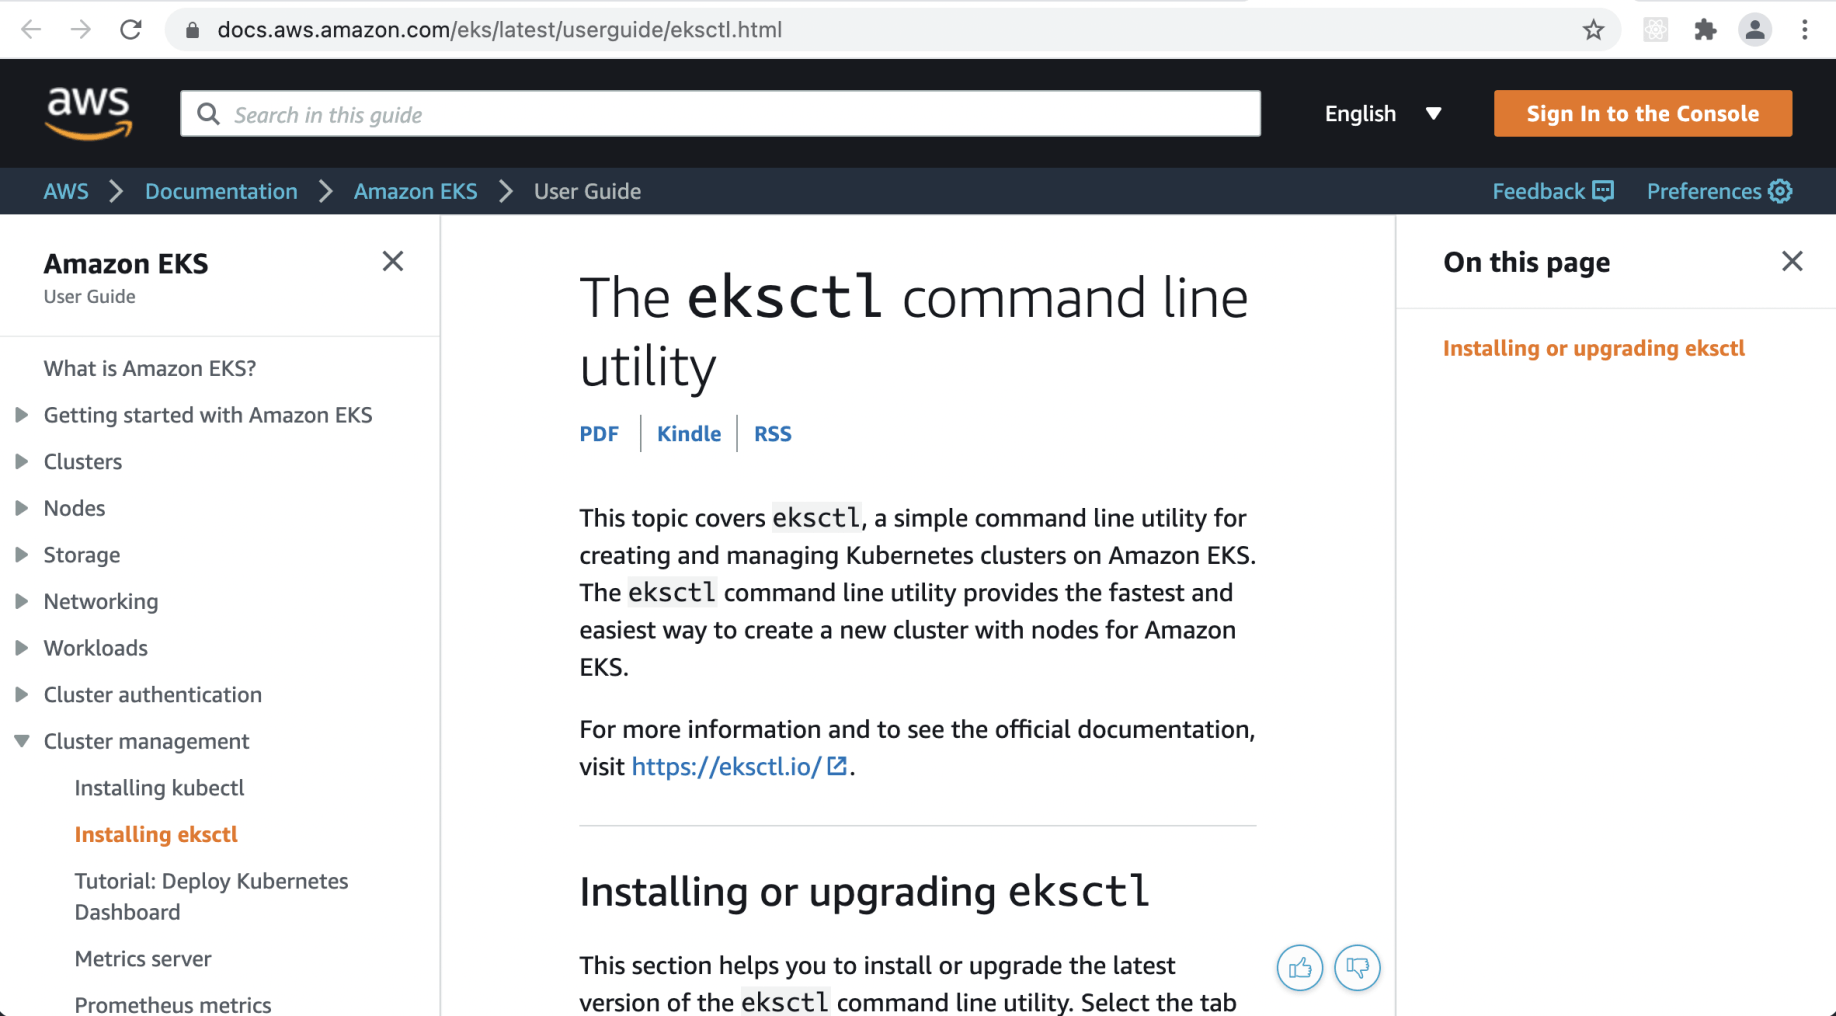
Task: Open the Preferences gear icon
Action: pyautogui.click(x=1780, y=191)
